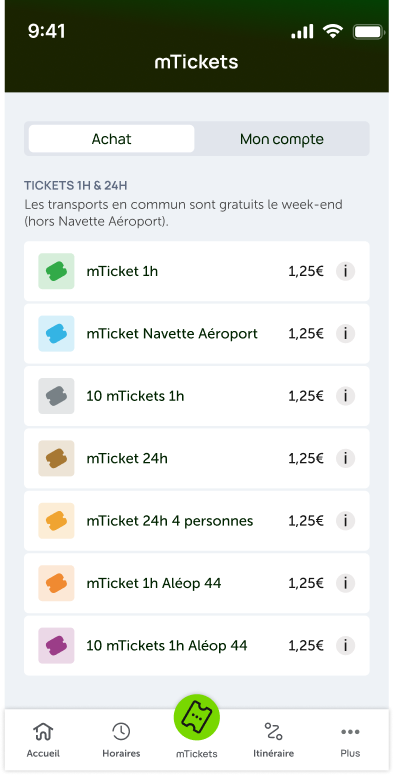Show info for mTicket 1h Aléop 44

coord(345,583)
